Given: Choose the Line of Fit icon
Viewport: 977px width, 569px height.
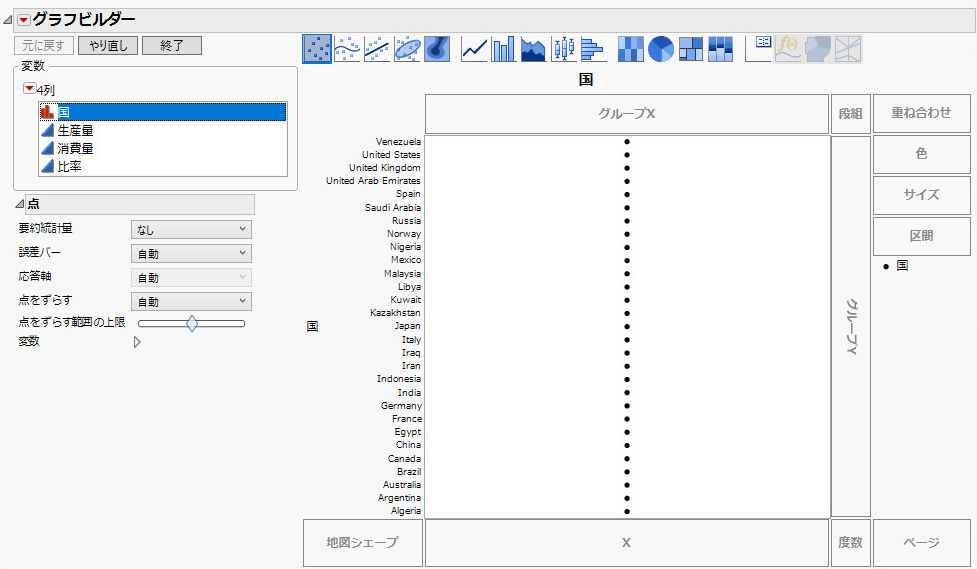Looking at the screenshot, I should (x=376, y=48).
